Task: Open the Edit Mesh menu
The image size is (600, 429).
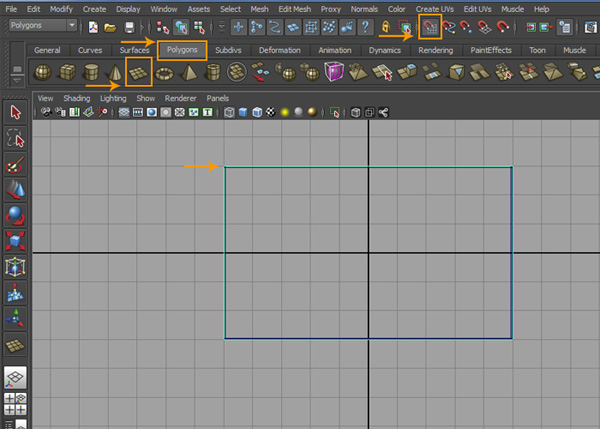Action: tap(294, 9)
